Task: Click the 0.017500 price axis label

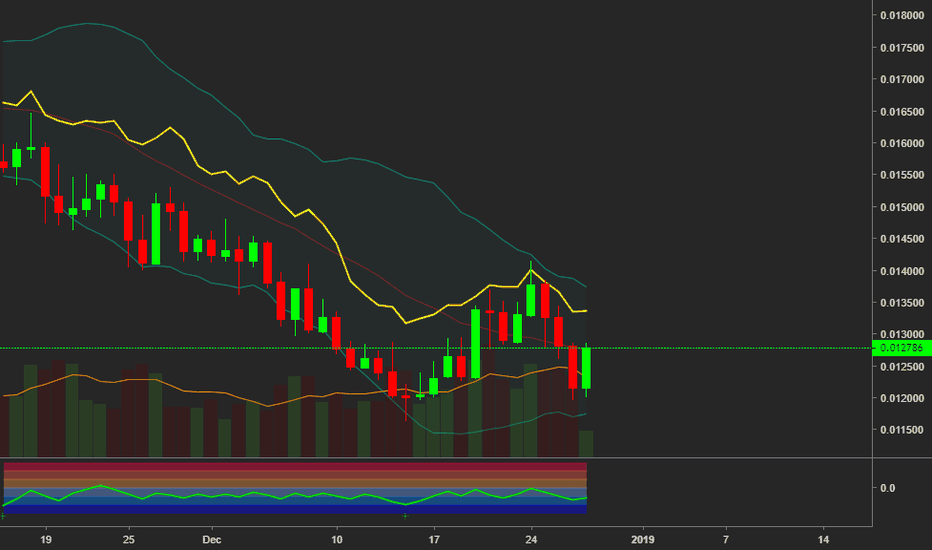Action: coord(902,48)
